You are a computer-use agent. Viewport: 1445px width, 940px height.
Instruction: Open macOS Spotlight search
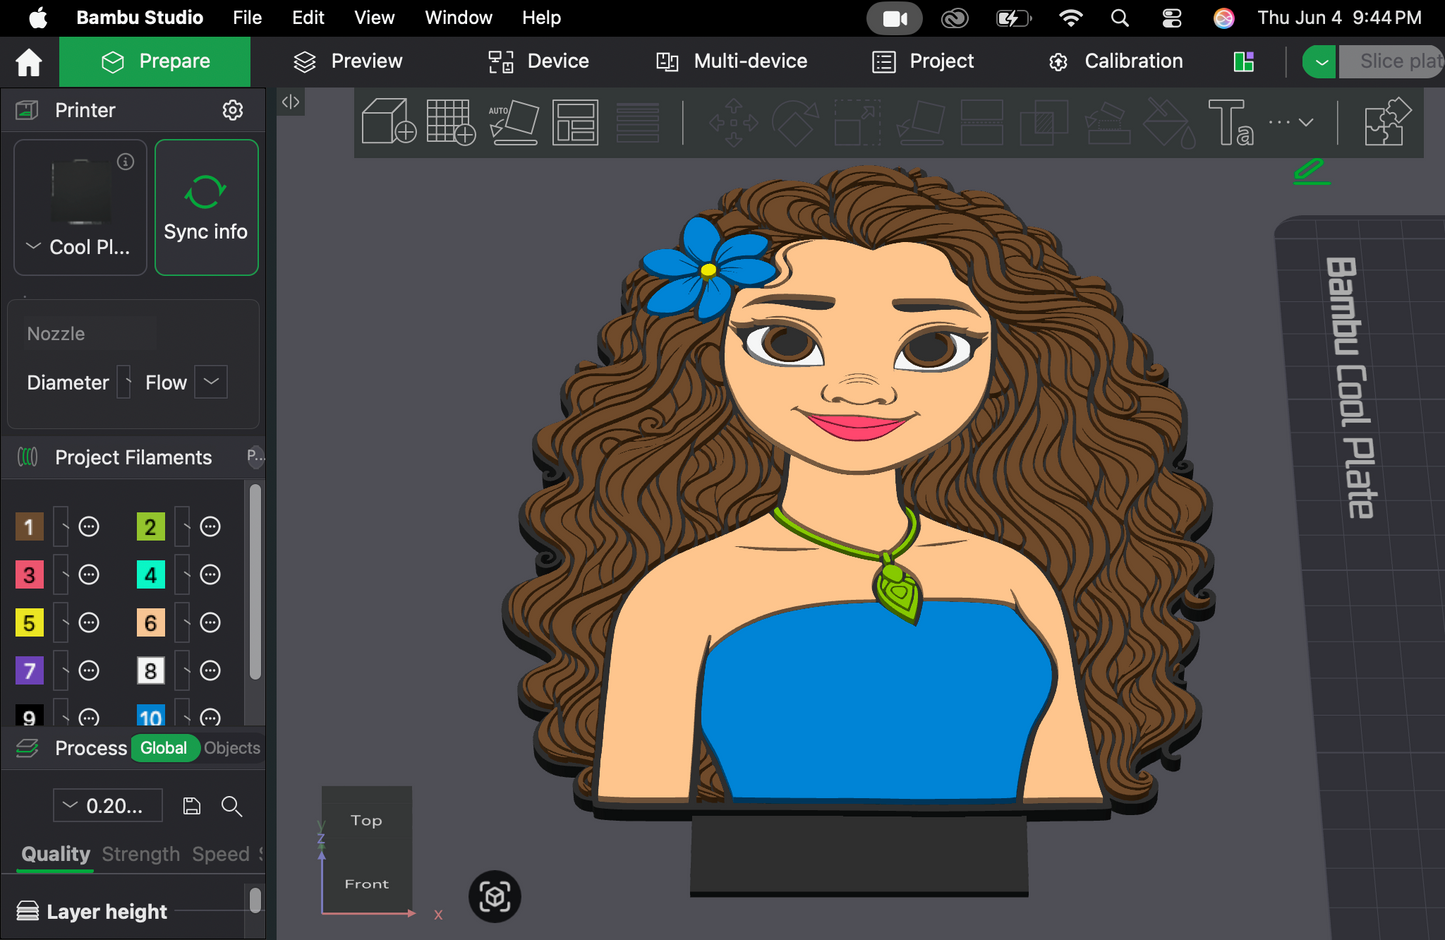(1120, 18)
